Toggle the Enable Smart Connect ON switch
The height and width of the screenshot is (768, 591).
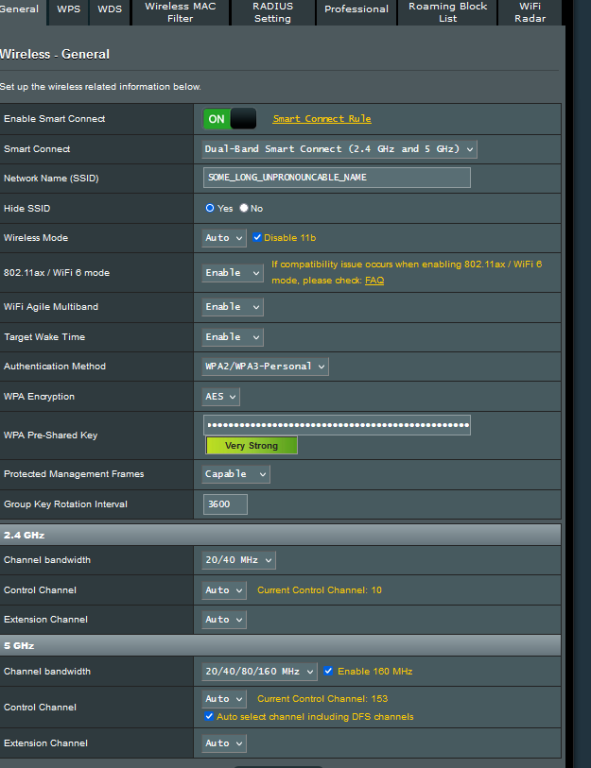230,119
